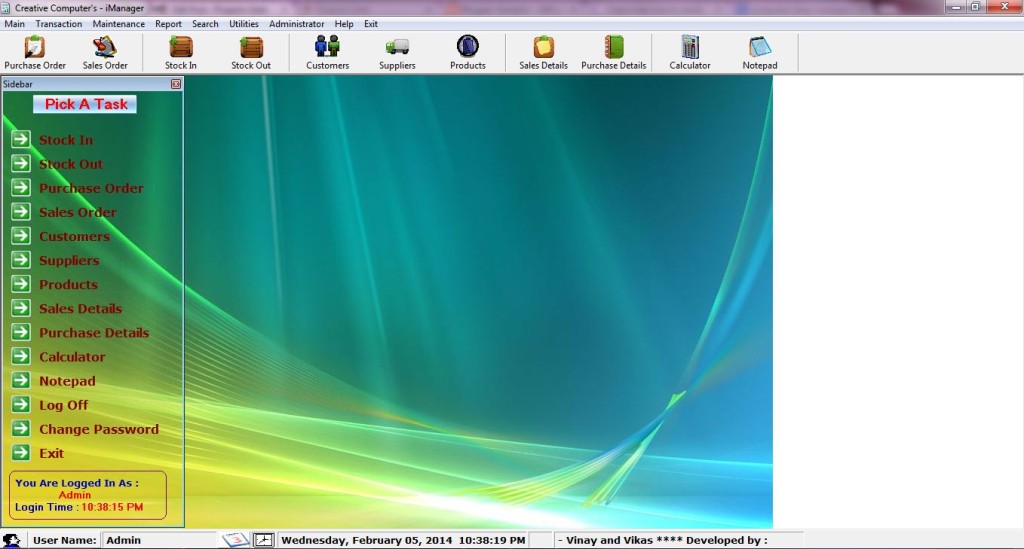The height and width of the screenshot is (549, 1024).
Task: Open Products from the toolbar
Action: [x=468, y=52]
